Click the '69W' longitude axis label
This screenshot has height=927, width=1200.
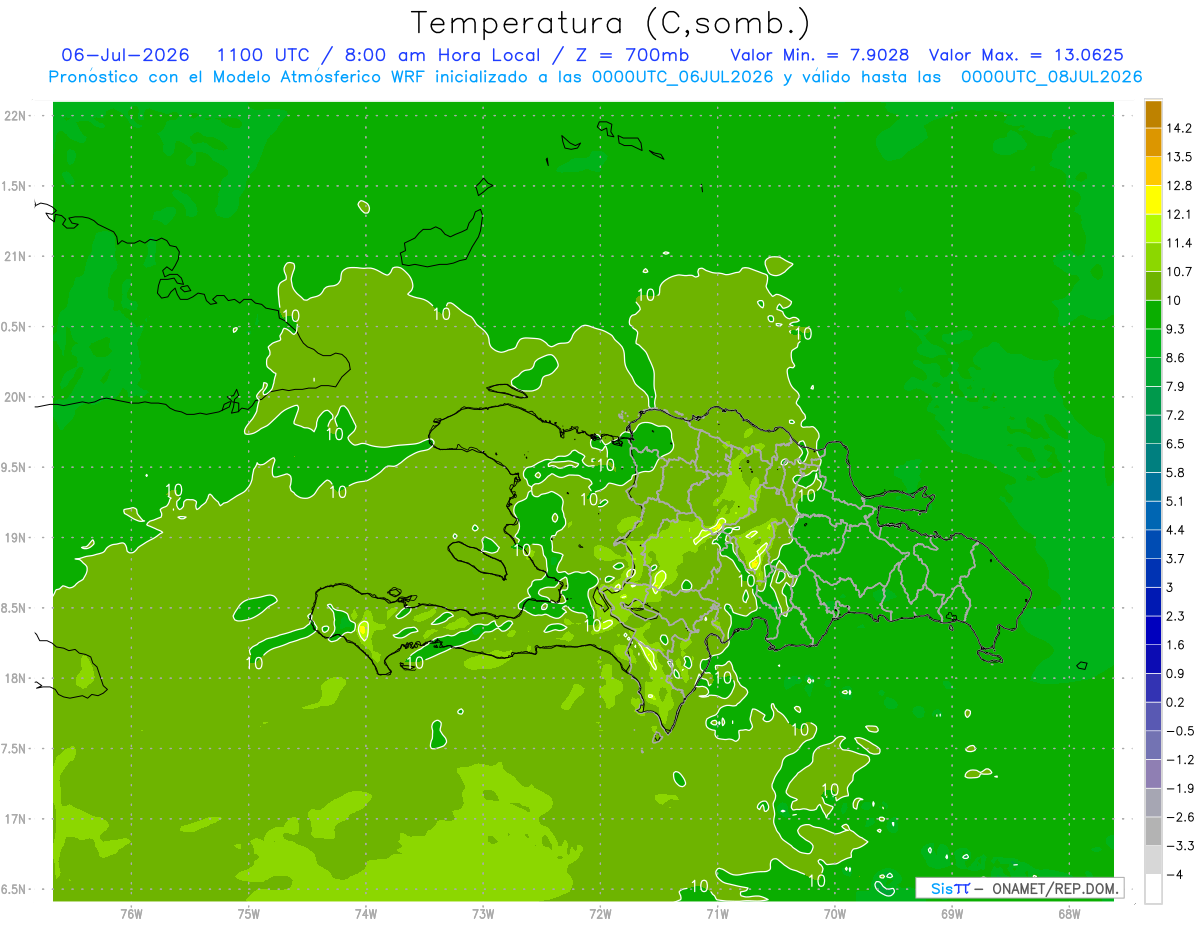951,914
